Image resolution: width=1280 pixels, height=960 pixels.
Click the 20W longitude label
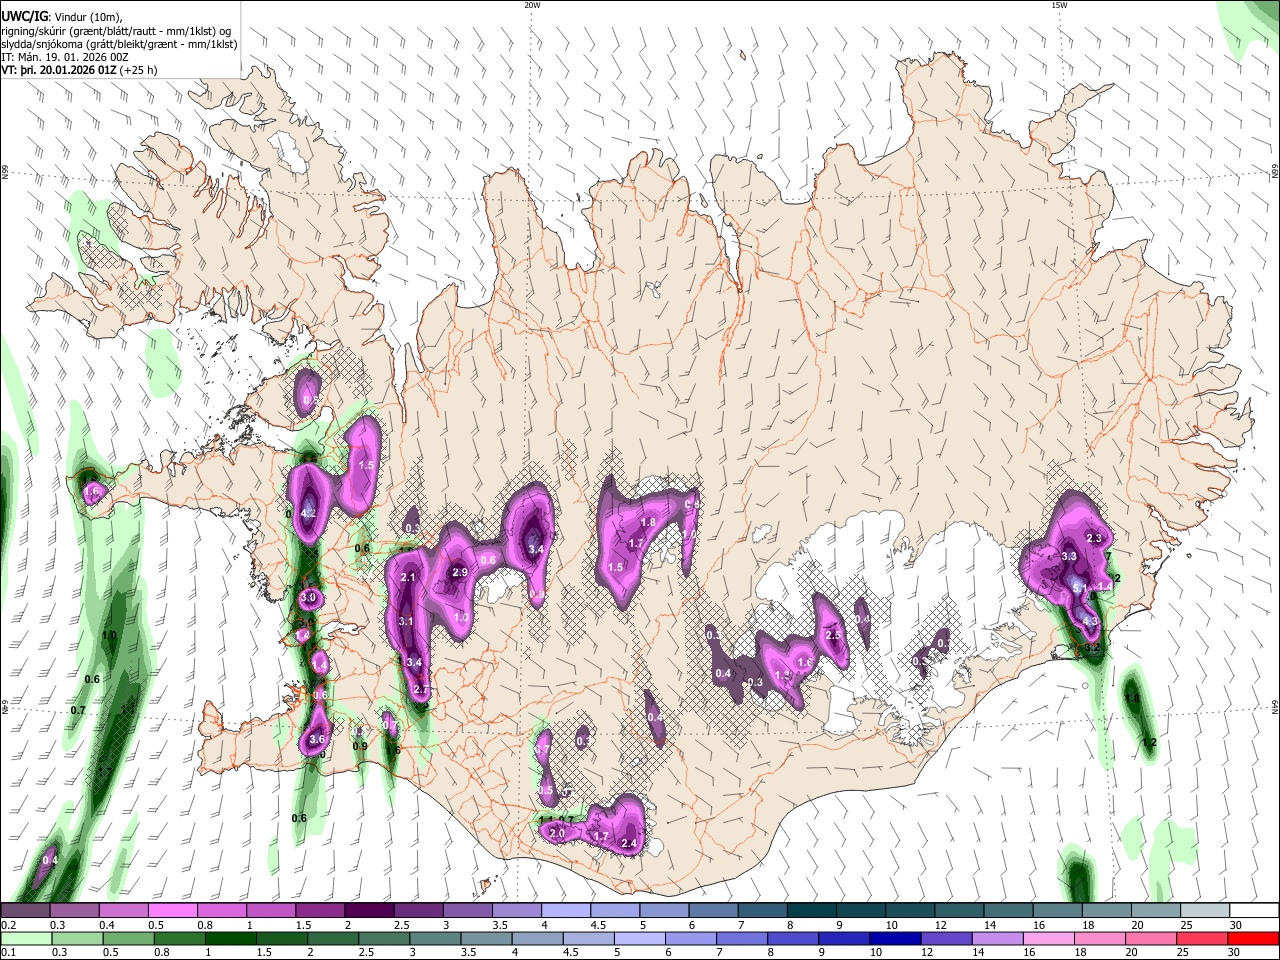[532, 5]
